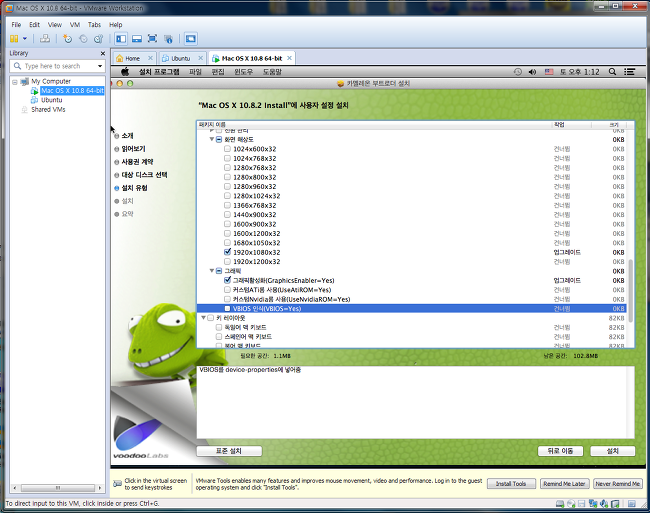Toggle the thumbnail bar icon
Viewport: 650px width, 513px height.
[x=137, y=39]
